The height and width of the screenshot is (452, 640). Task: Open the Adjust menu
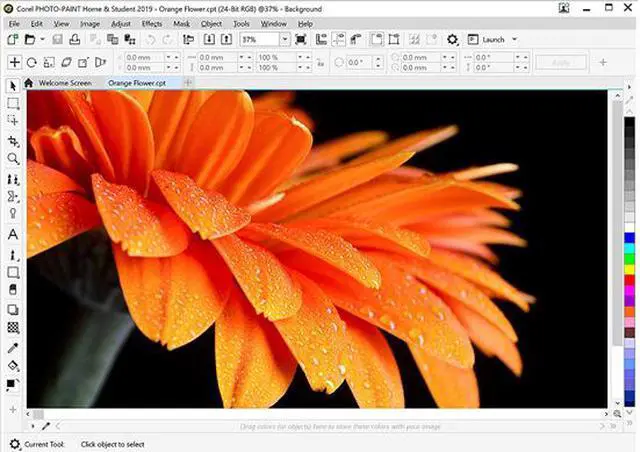121,24
